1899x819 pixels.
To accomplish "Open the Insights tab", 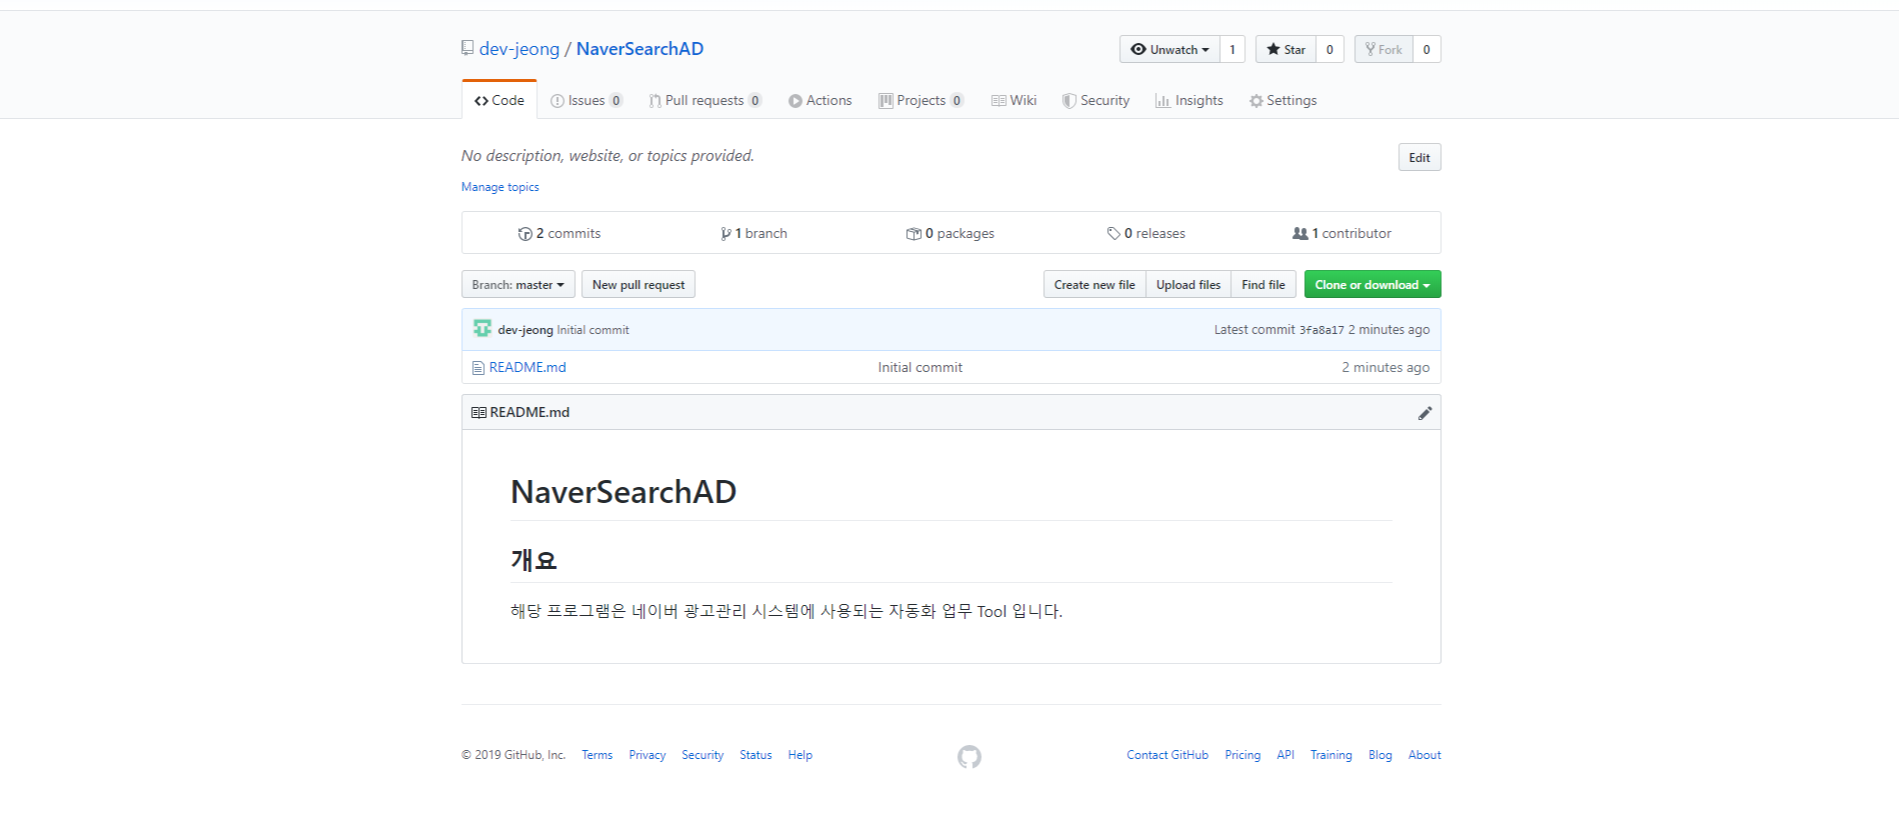I will pyautogui.click(x=1189, y=100).
